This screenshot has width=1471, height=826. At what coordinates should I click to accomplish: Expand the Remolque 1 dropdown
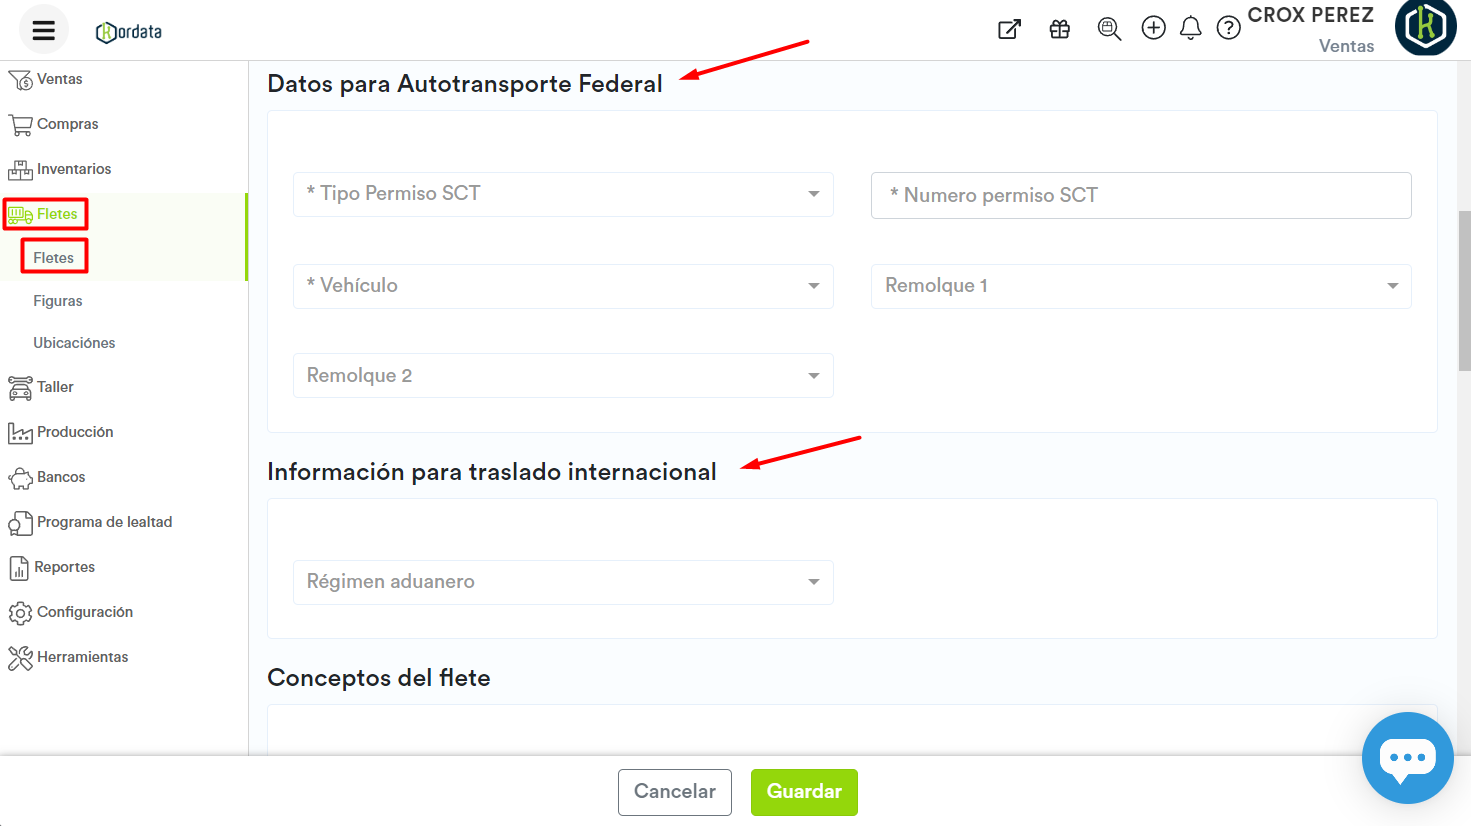click(1141, 286)
